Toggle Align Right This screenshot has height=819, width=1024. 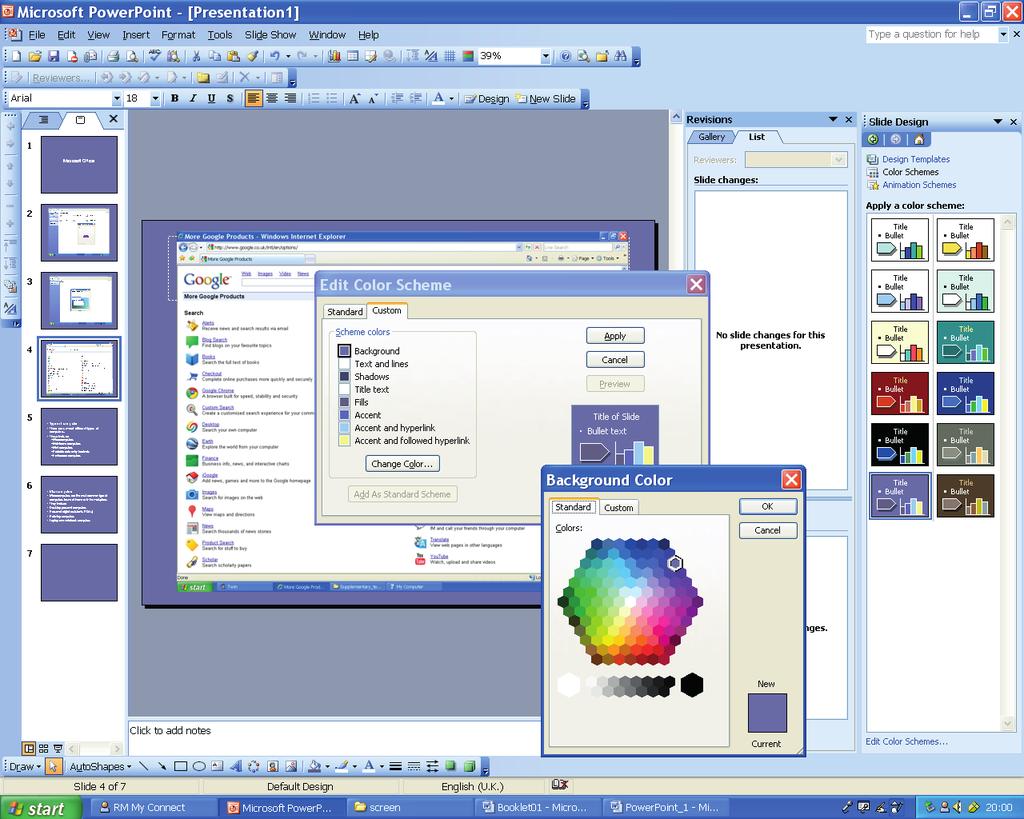pyautogui.click(x=290, y=99)
